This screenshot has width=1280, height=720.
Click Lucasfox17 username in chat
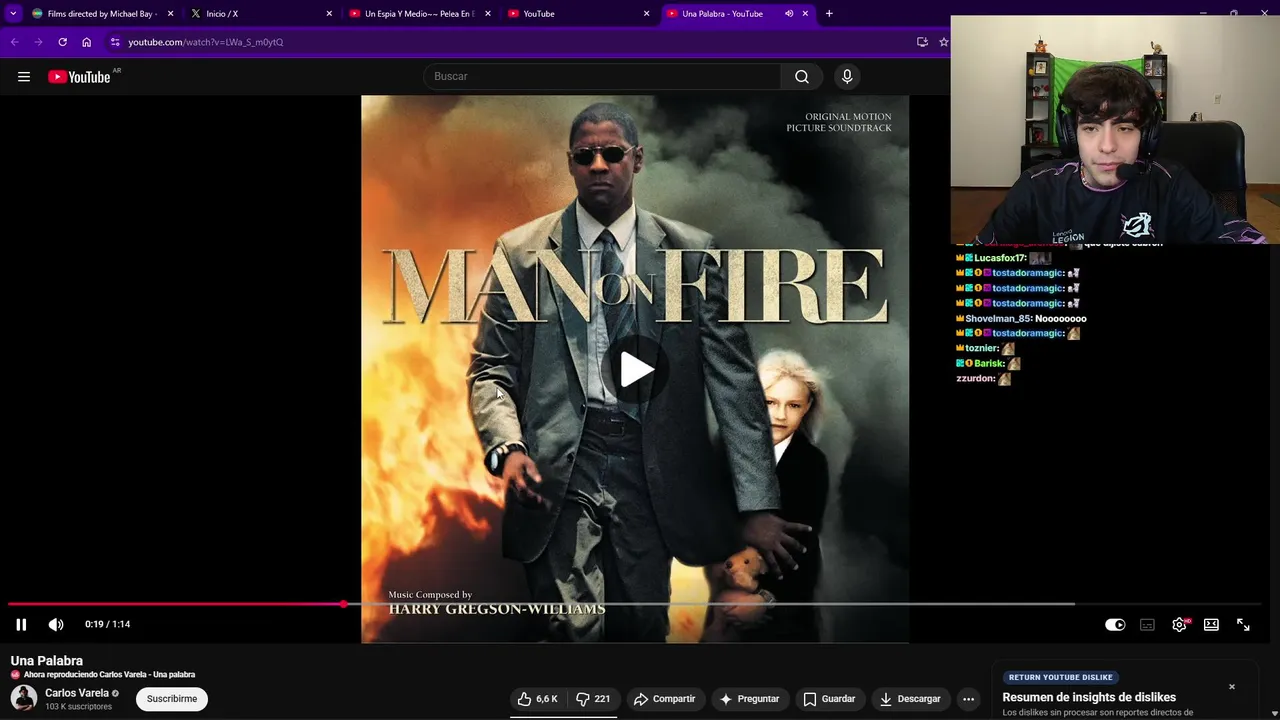pos(1000,258)
